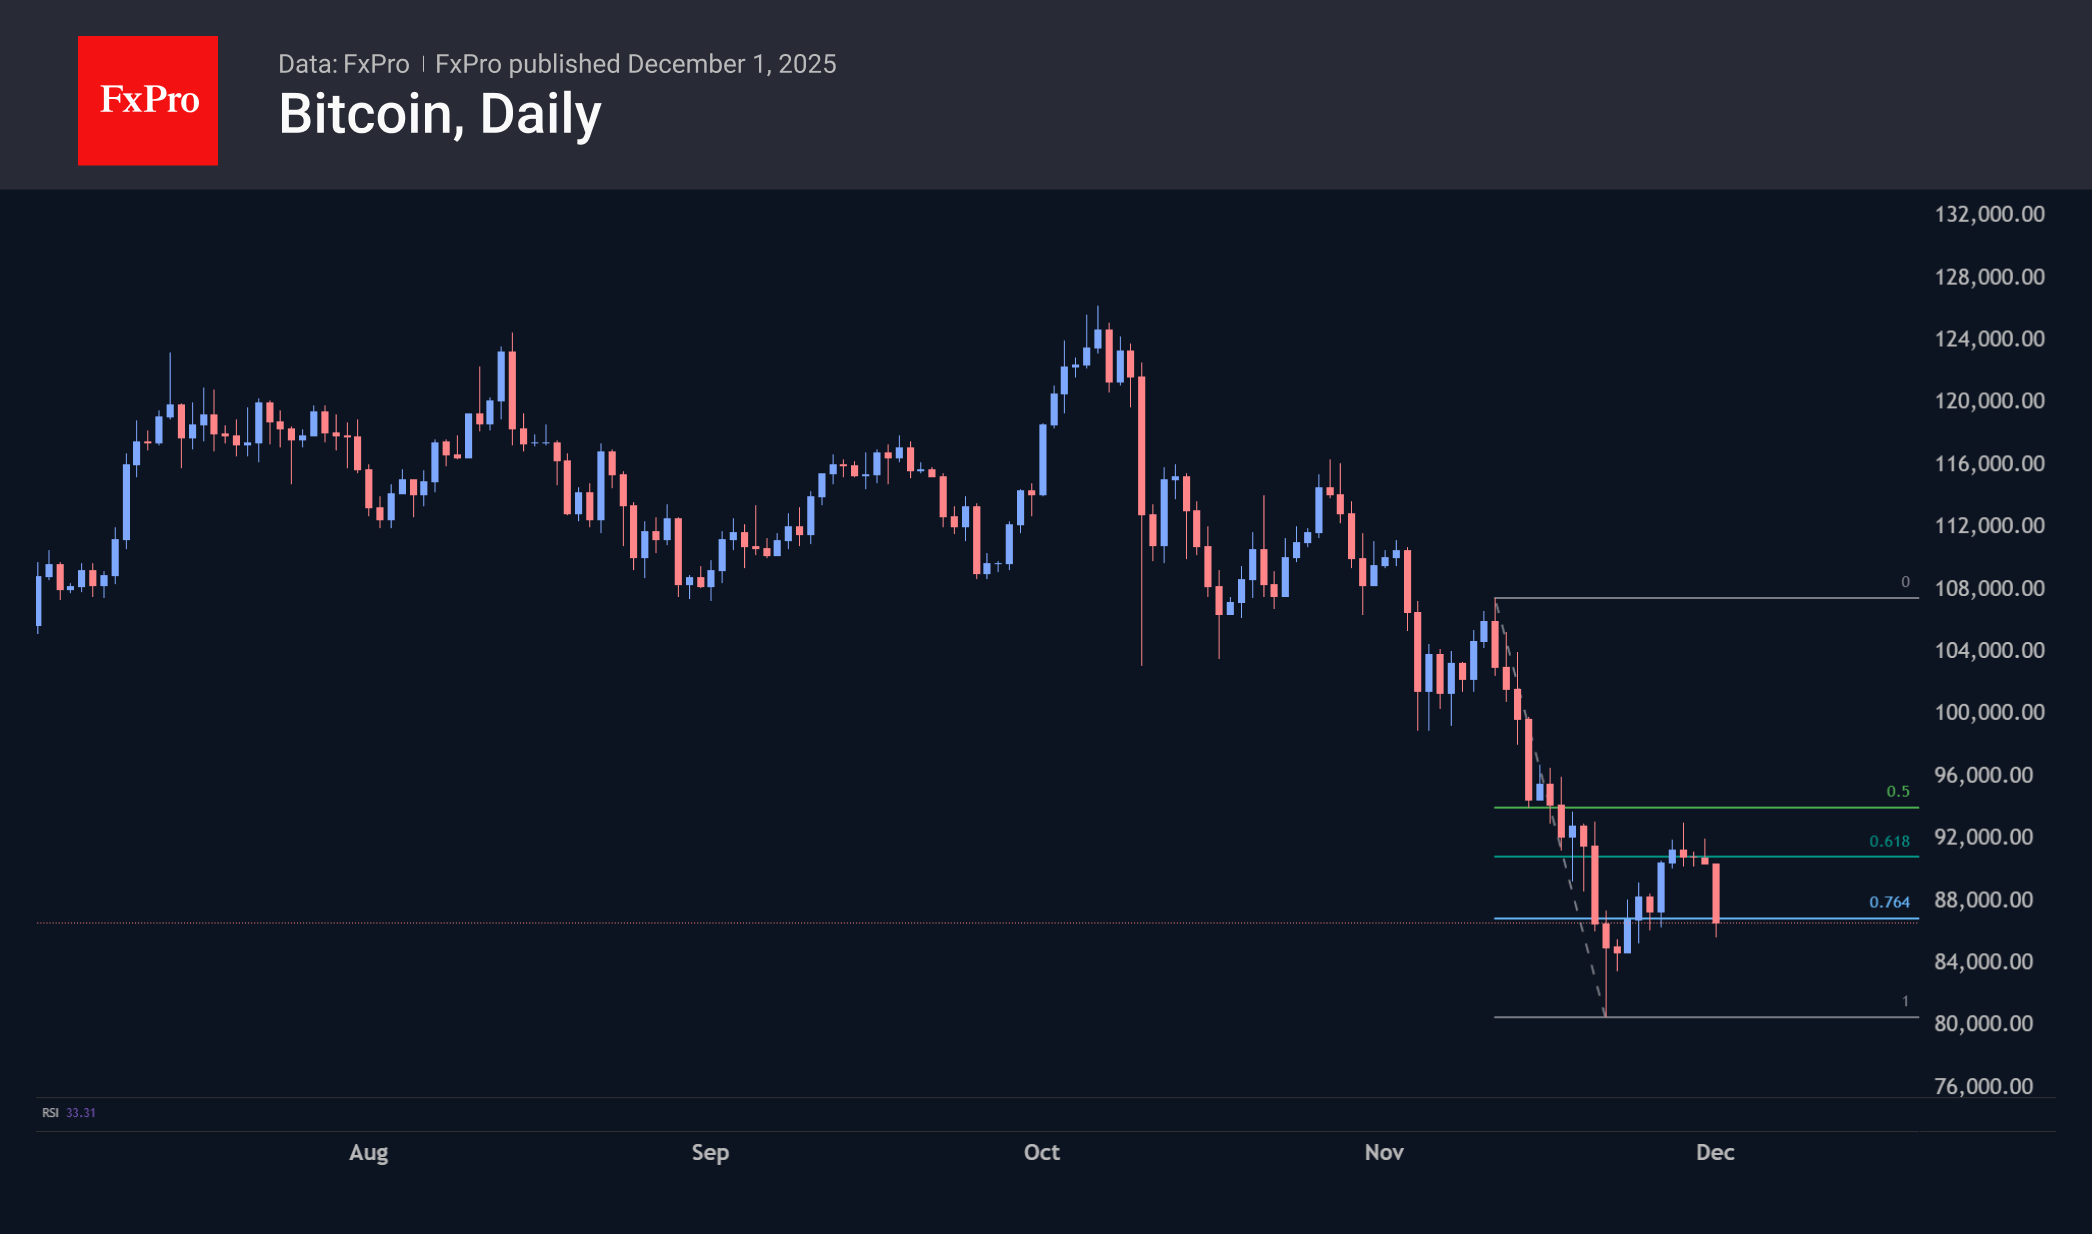The height and width of the screenshot is (1234, 2092).
Task: Select the Oct label on time axis
Action: tap(1041, 1152)
